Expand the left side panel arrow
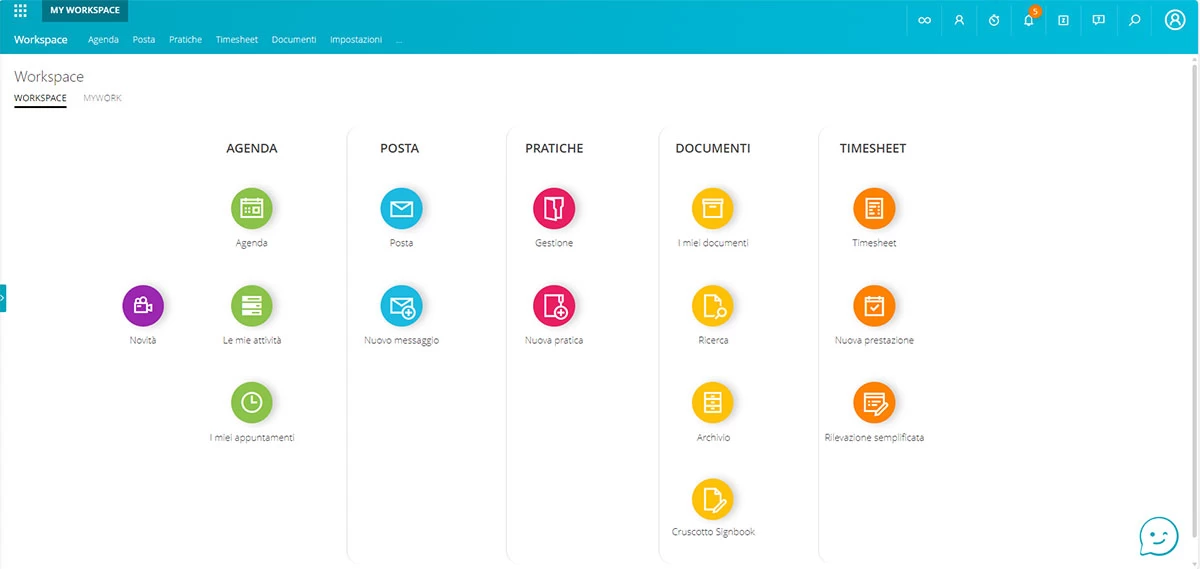 coord(3,298)
